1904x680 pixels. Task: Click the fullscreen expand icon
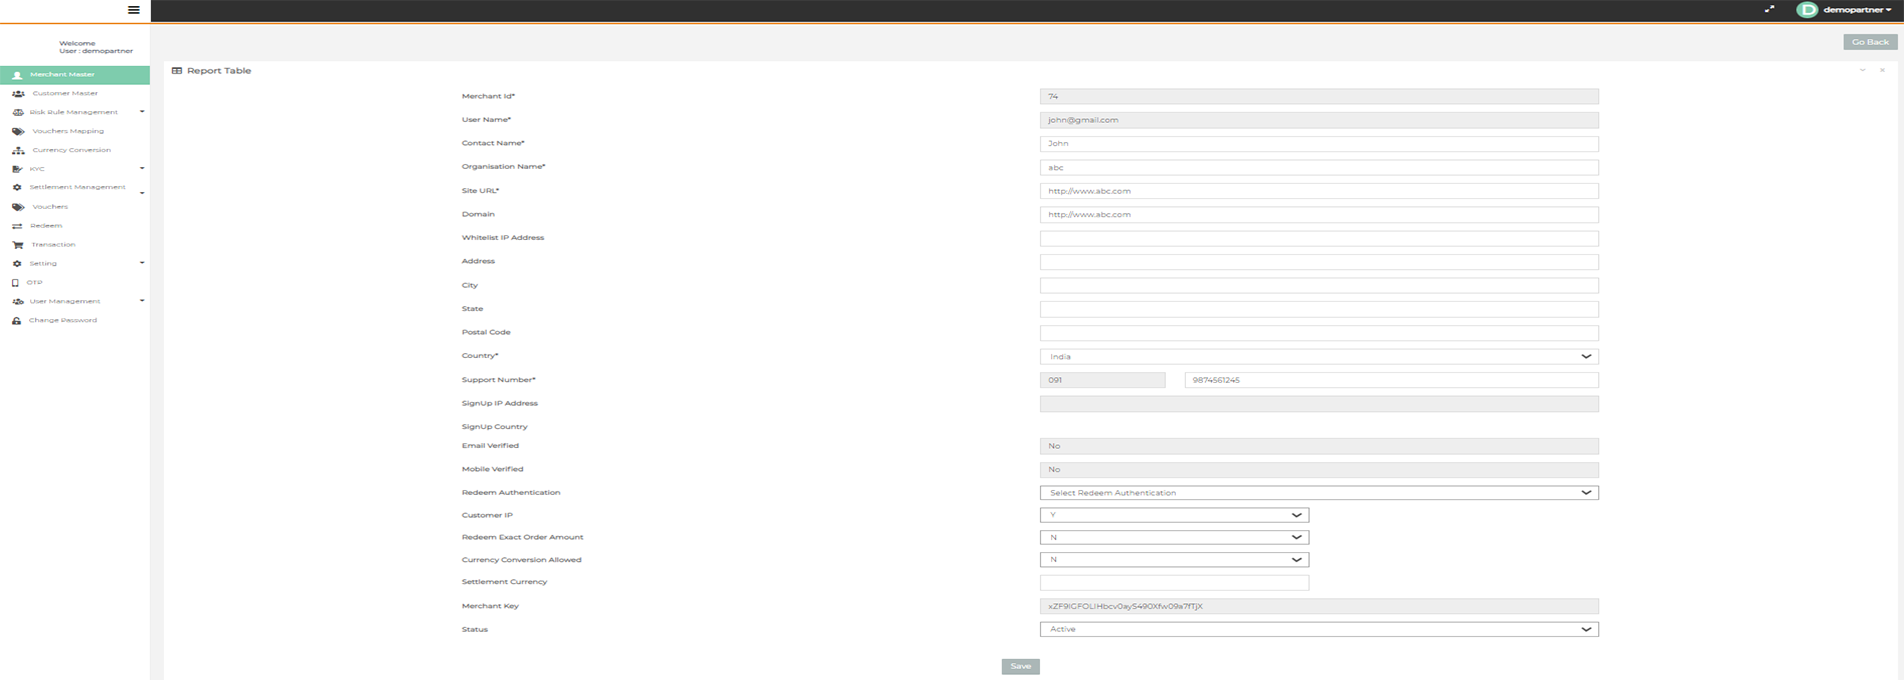coord(1769,9)
